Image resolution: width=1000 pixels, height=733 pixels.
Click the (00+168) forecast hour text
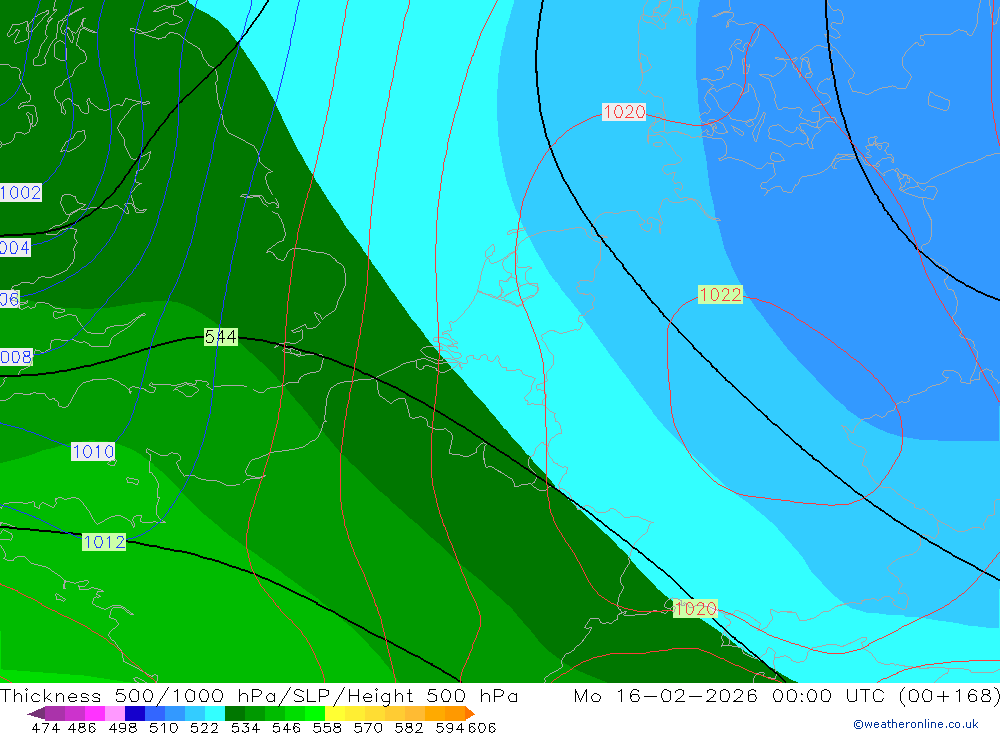point(948,695)
